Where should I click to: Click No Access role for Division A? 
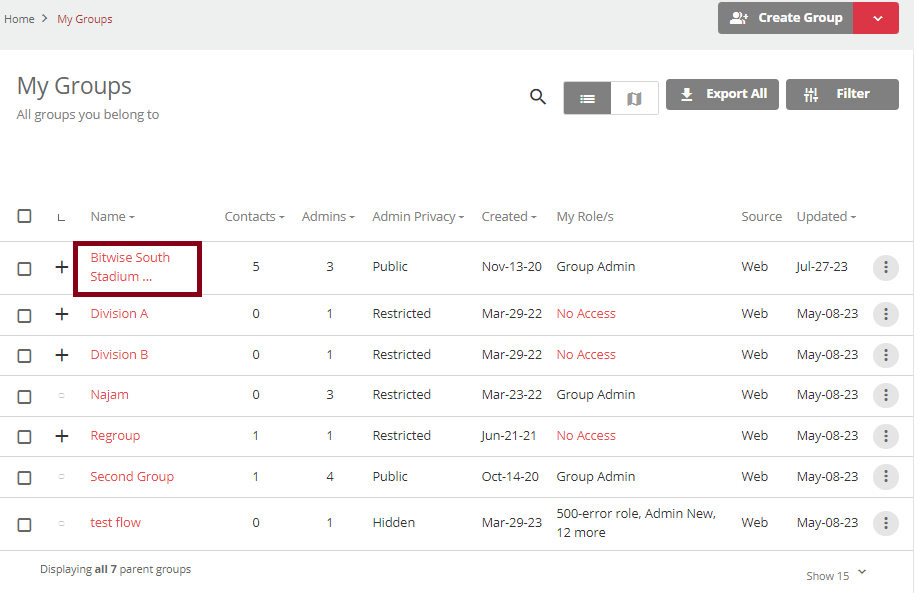point(586,314)
